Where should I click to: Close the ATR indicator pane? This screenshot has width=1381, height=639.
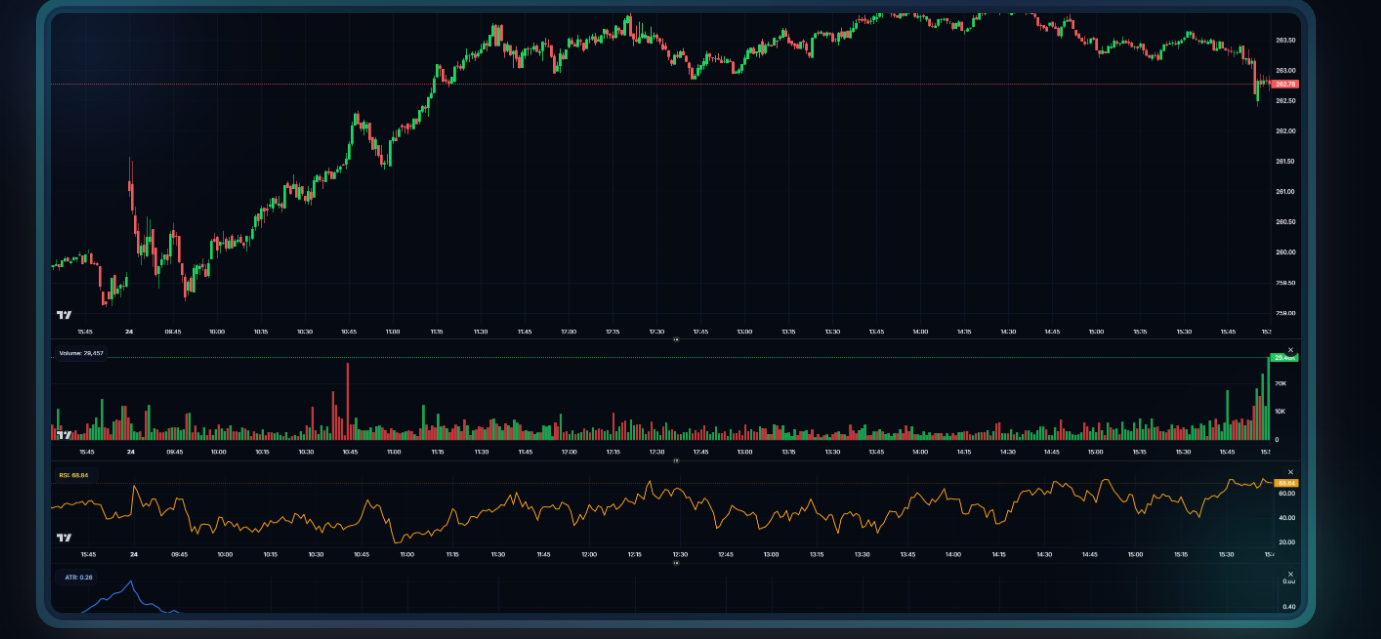click(x=1290, y=575)
